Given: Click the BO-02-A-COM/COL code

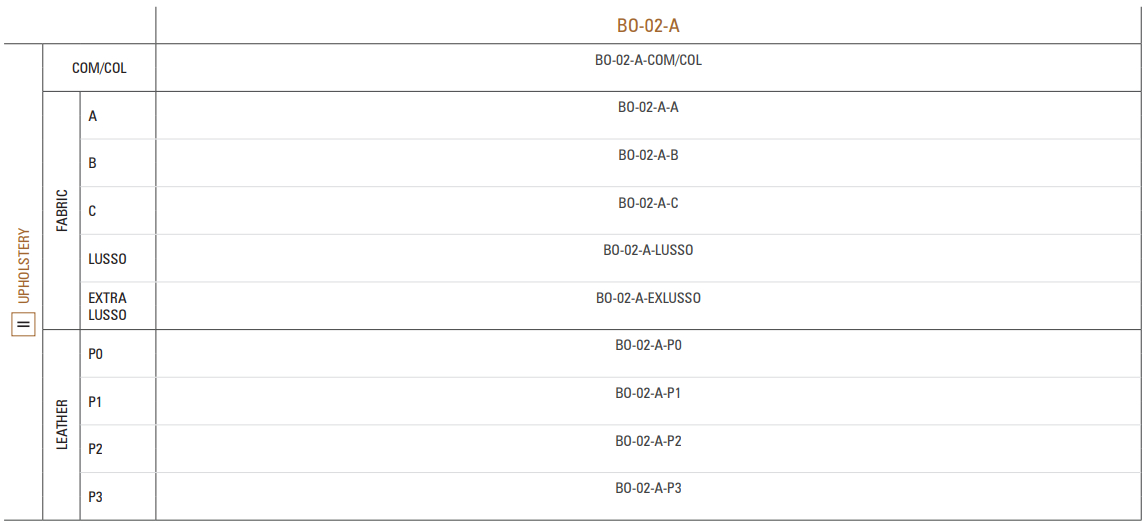Looking at the screenshot, I should click(648, 60).
